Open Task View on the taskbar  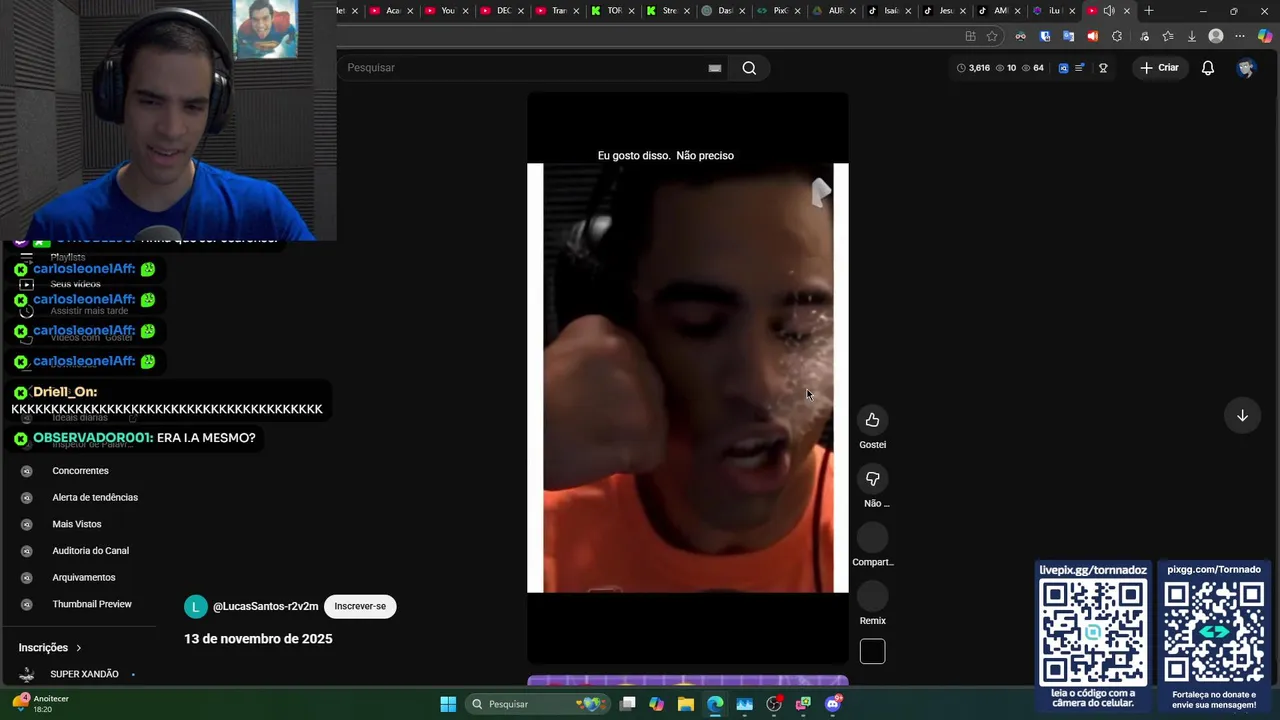[x=628, y=704]
